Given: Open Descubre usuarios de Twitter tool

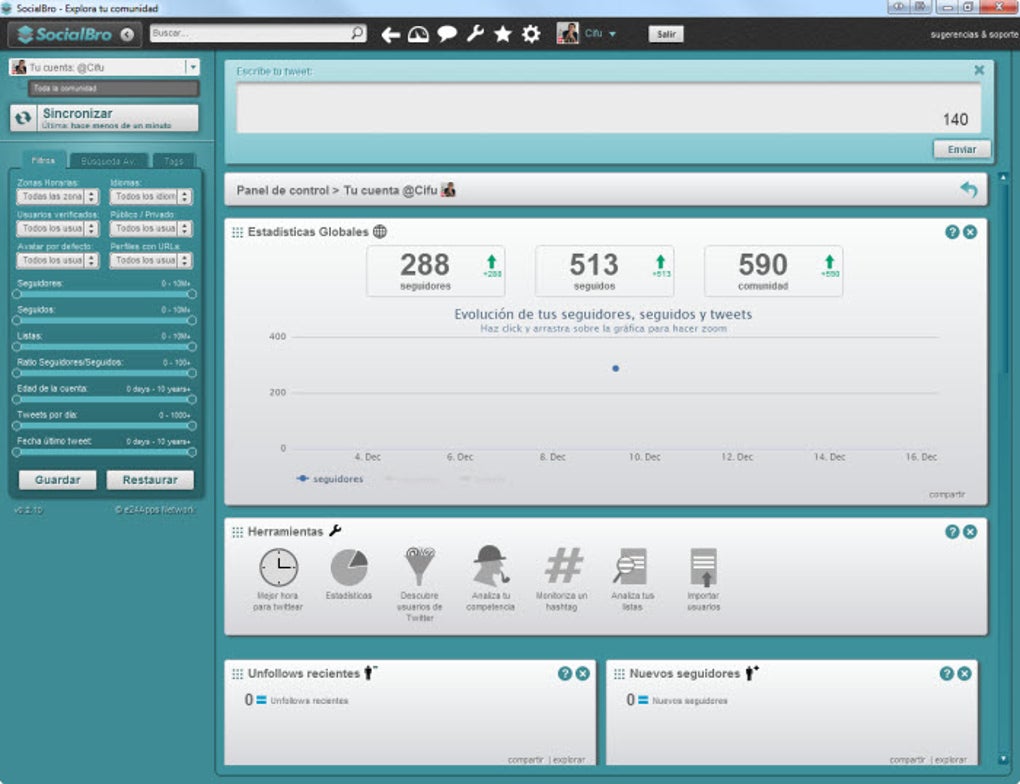Looking at the screenshot, I should coord(420,584).
